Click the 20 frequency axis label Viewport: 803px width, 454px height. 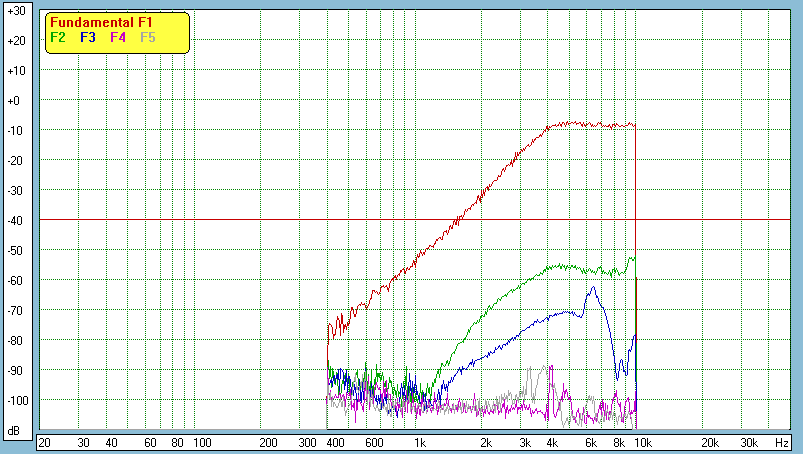point(44,441)
